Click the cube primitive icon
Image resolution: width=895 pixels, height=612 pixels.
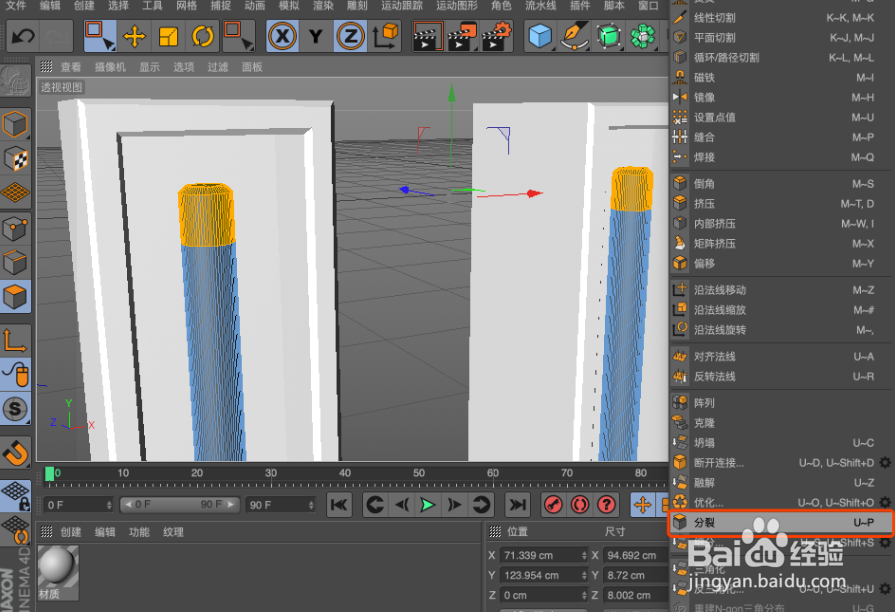coord(538,36)
